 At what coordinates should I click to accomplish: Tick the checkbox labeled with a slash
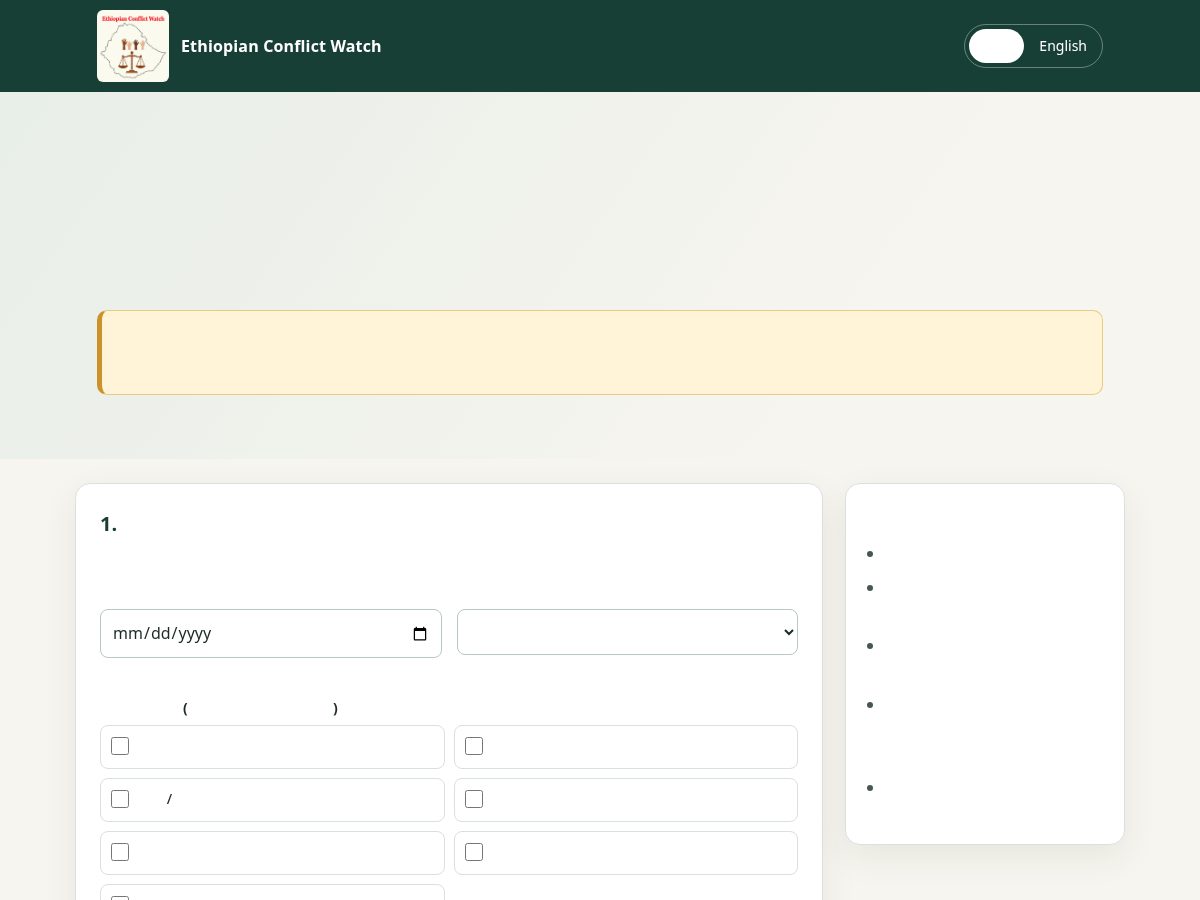[x=120, y=799]
